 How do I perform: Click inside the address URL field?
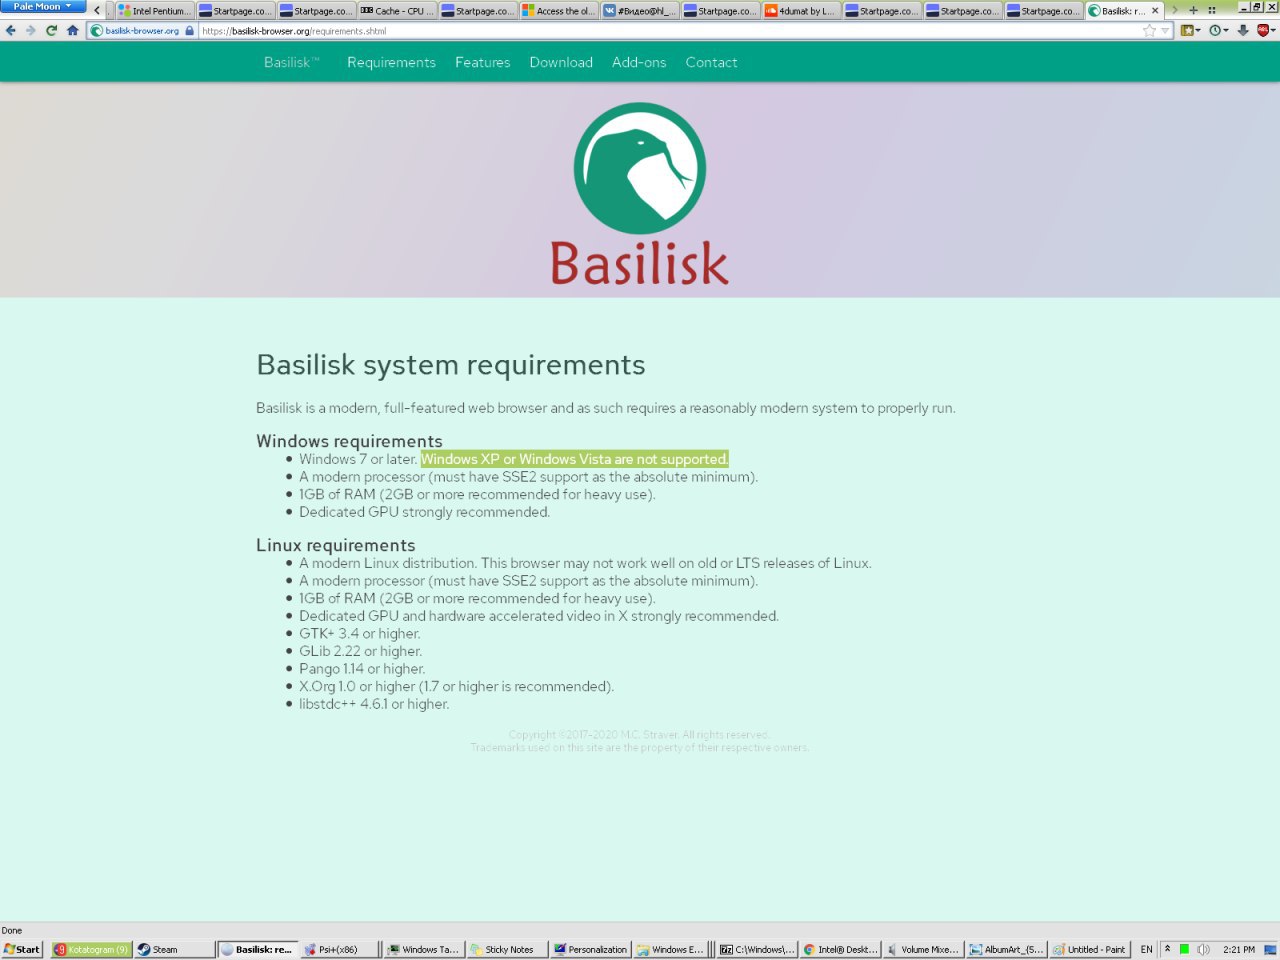click(668, 31)
